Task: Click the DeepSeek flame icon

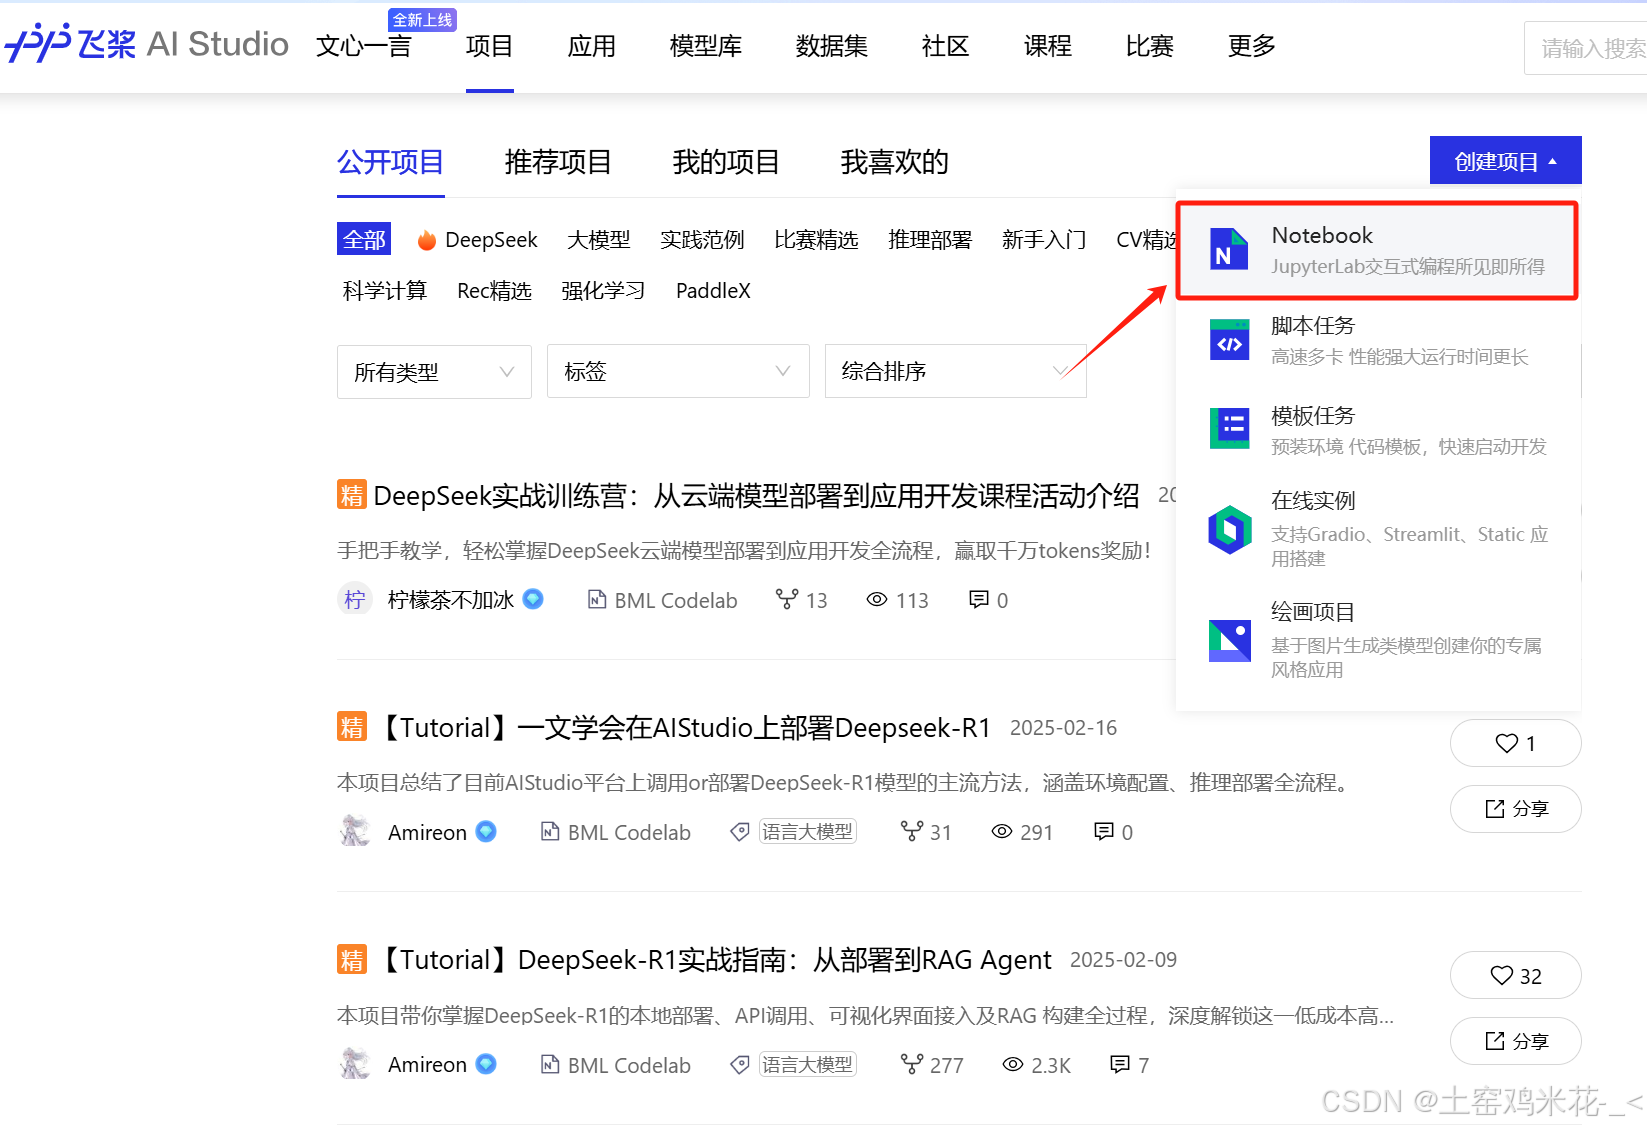Action: (427, 240)
